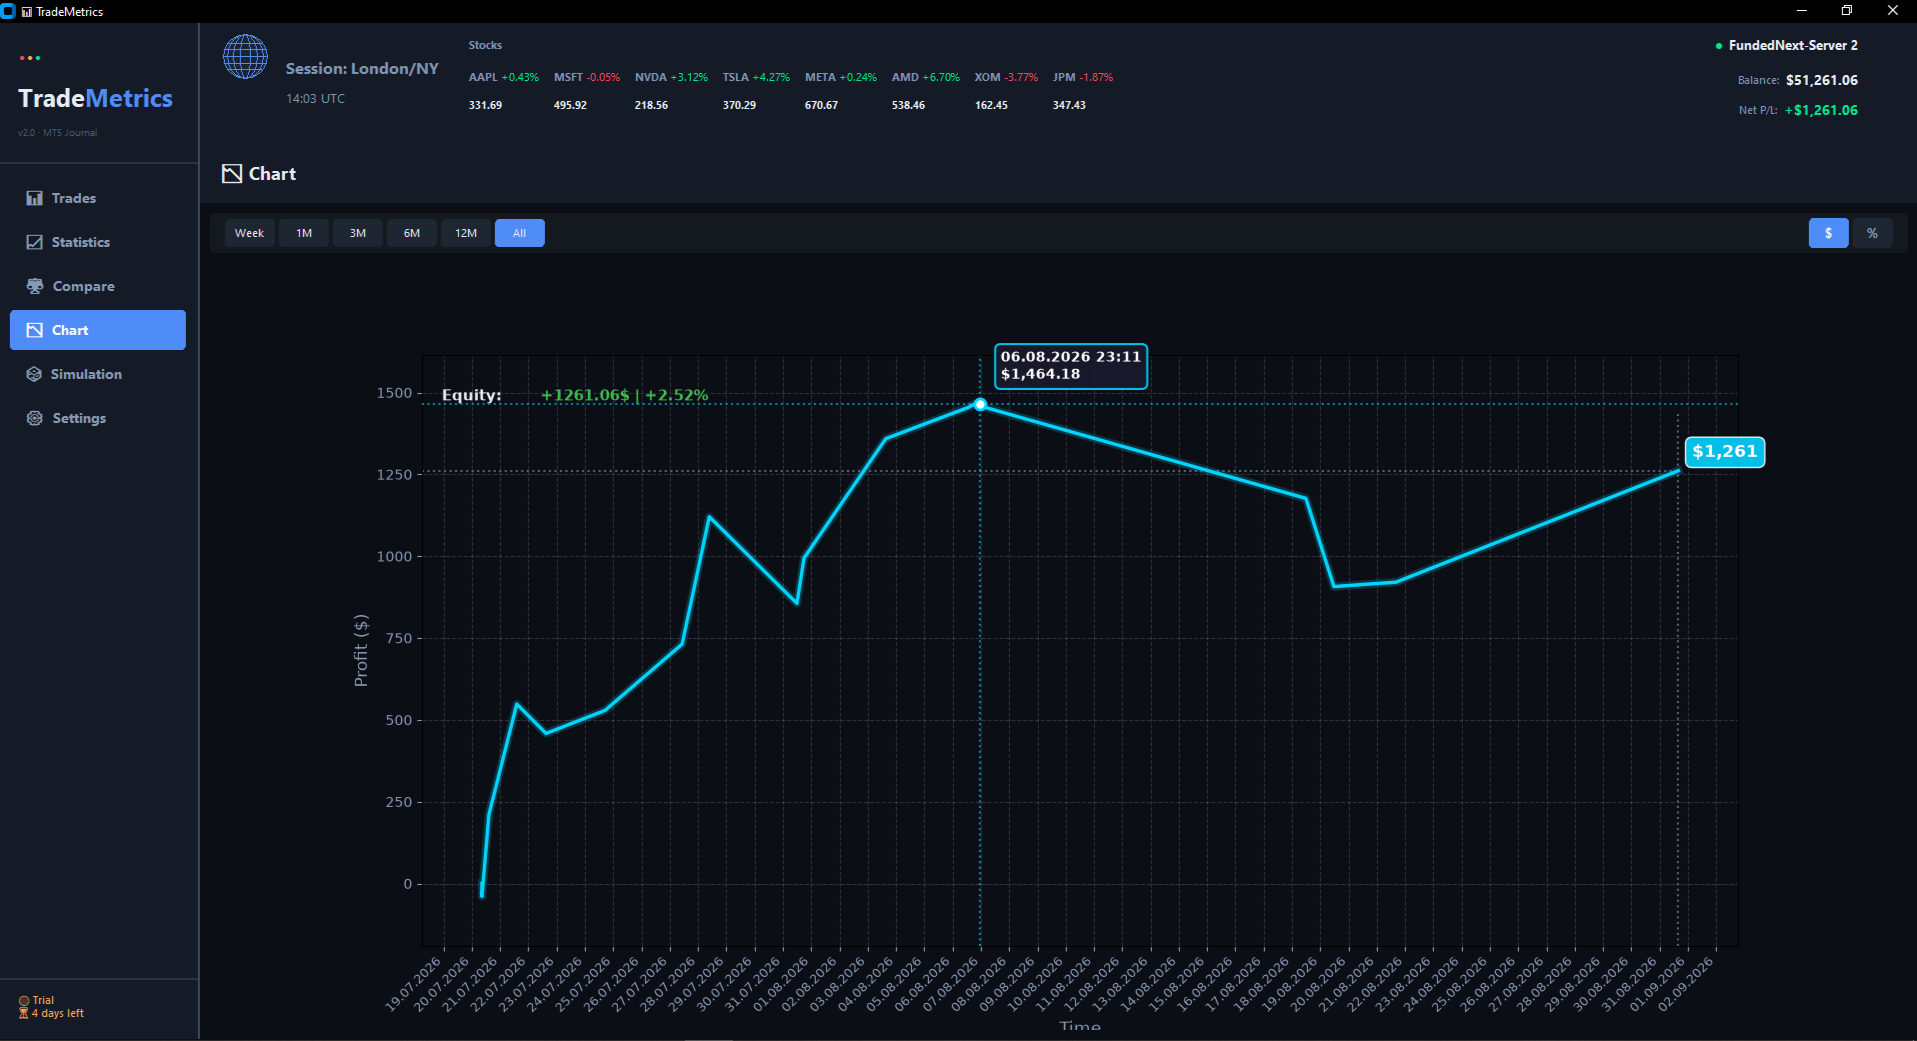Open the Simulation page

point(98,374)
